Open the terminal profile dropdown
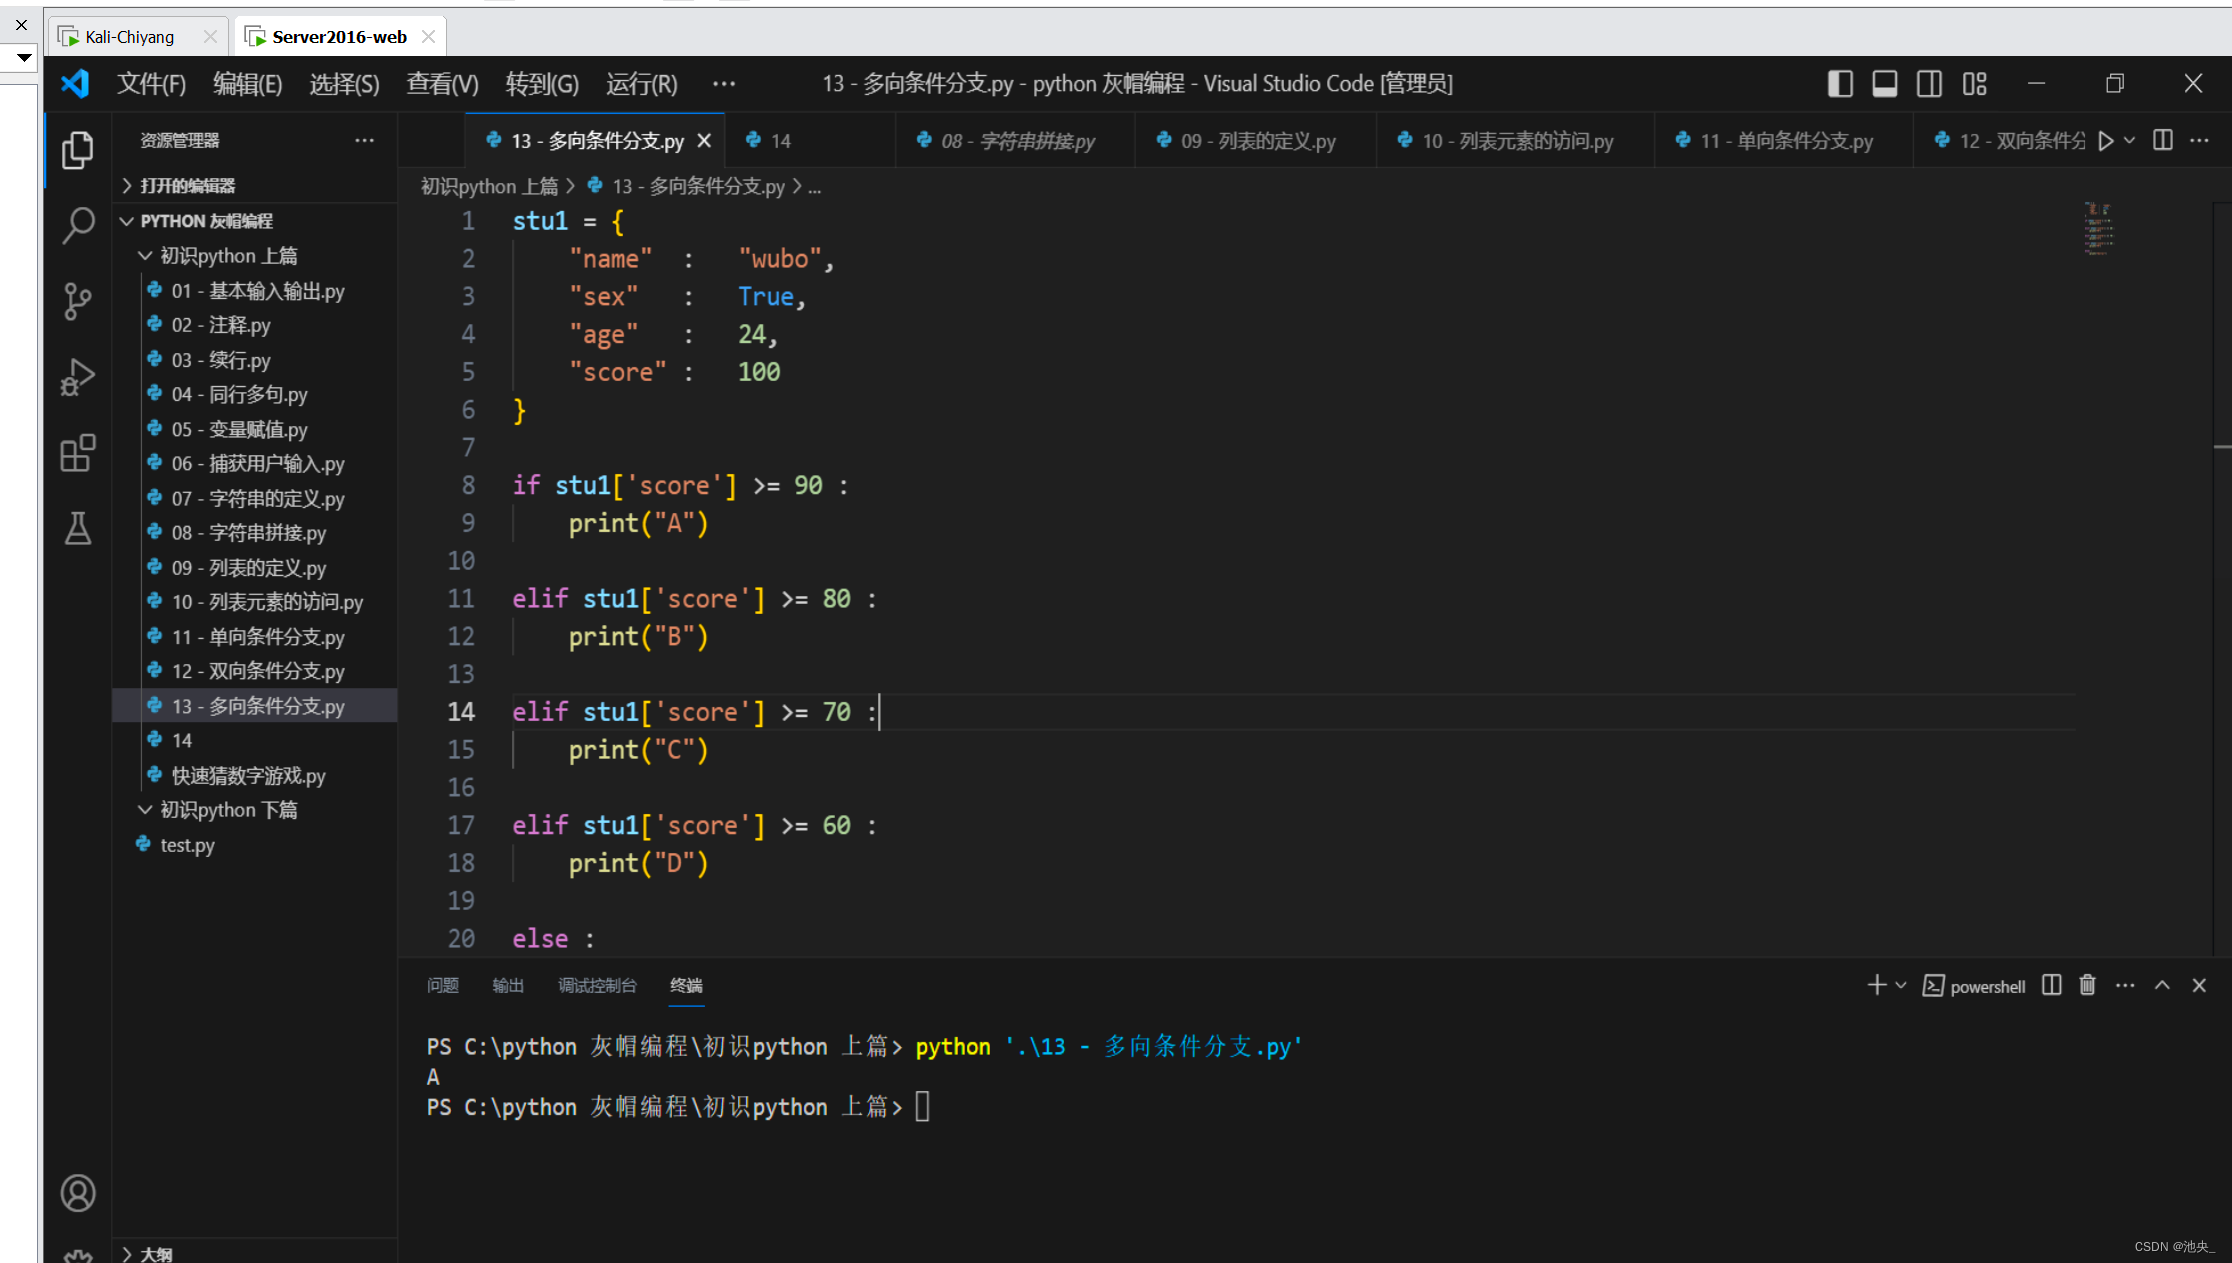The height and width of the screenshot is (1263, 2232). point(1901,985)
